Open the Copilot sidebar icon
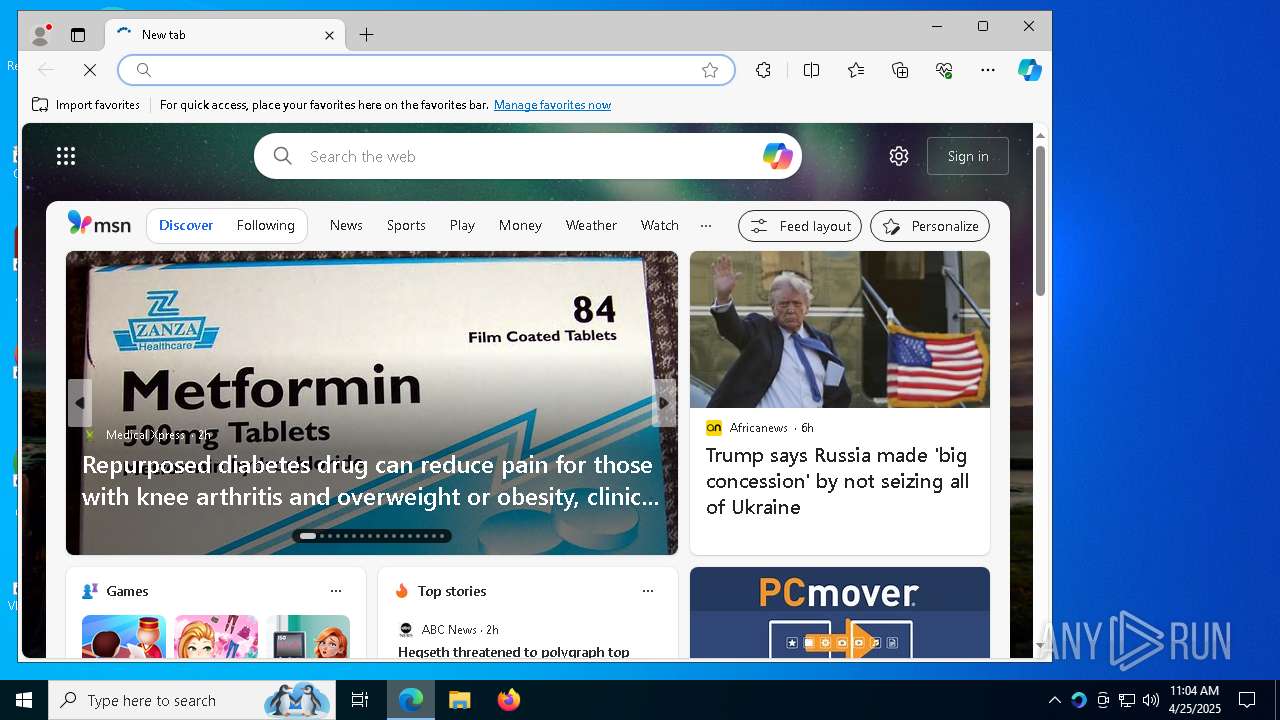Viewport: 1280px width, 720px height. pos(1029,70)
